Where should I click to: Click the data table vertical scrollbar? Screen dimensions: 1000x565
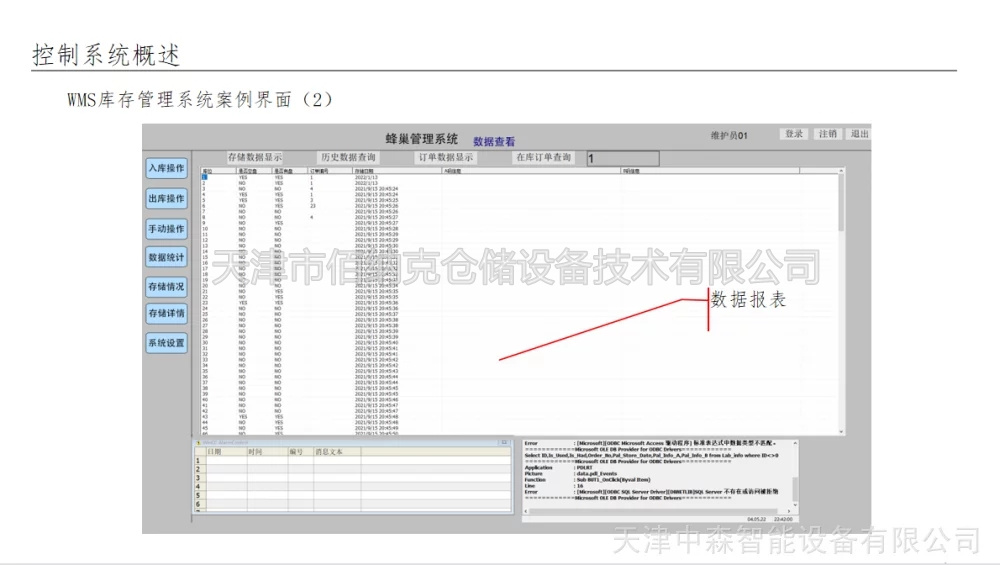coord(841,300)
